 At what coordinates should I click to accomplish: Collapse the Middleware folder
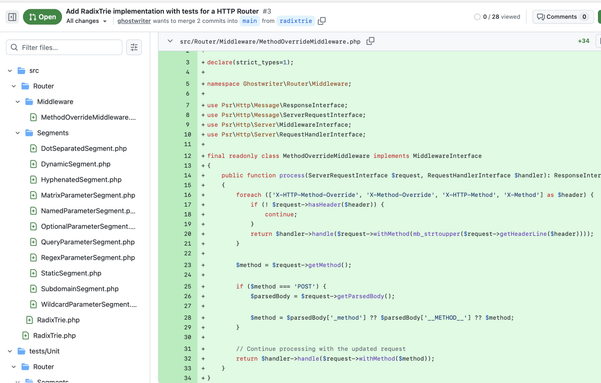coord(18,102)
